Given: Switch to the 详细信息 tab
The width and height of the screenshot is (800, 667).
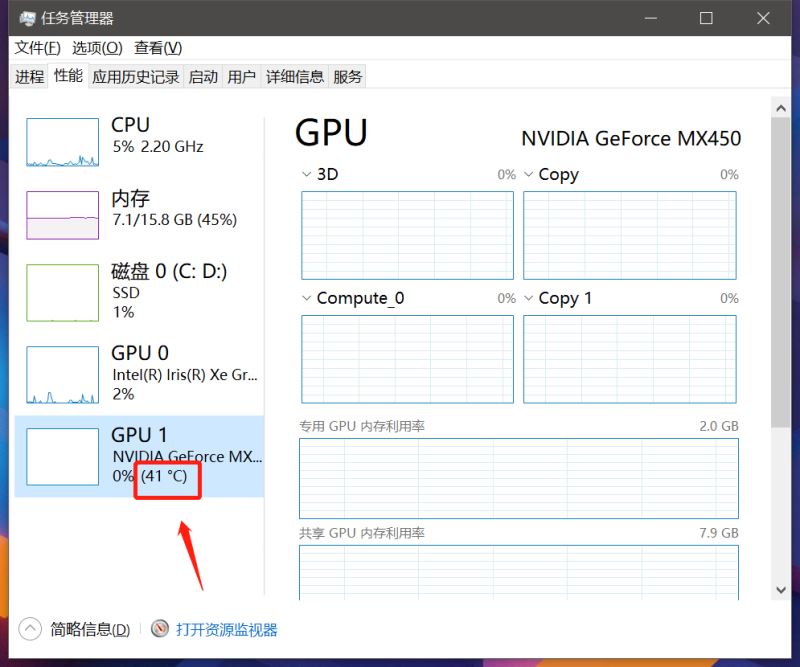Looking at the screenshot, I should (295, 77).
